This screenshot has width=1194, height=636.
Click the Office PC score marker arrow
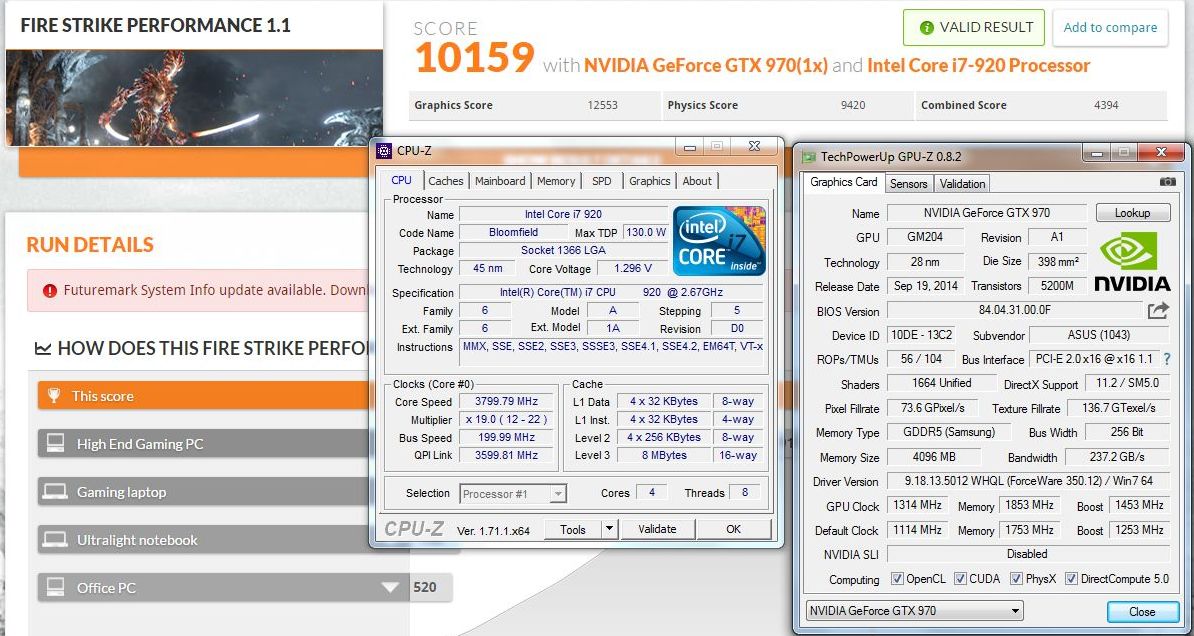point(390,587)
